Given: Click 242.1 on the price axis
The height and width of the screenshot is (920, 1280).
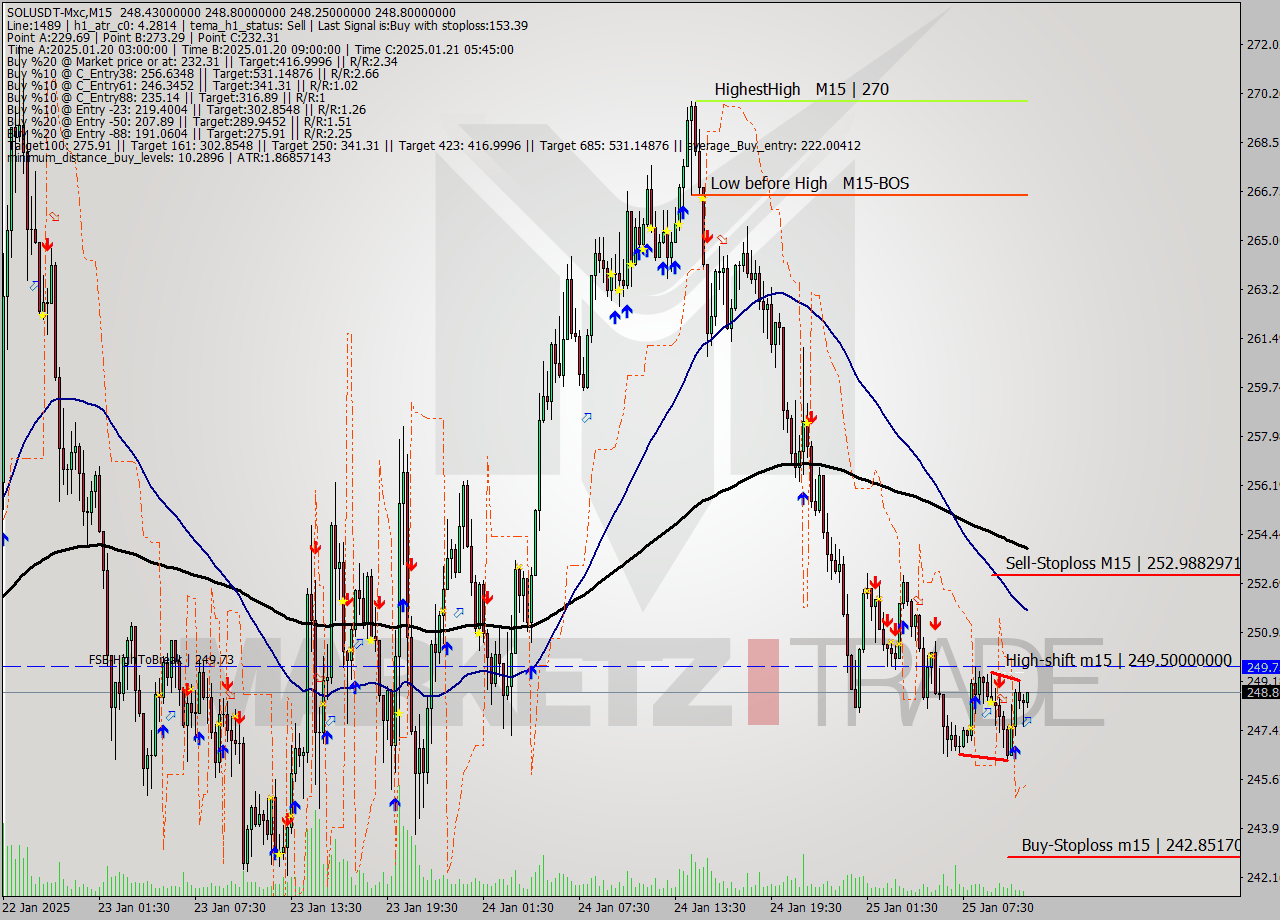Looking at the screenshot, I should tap(1262, 877).
